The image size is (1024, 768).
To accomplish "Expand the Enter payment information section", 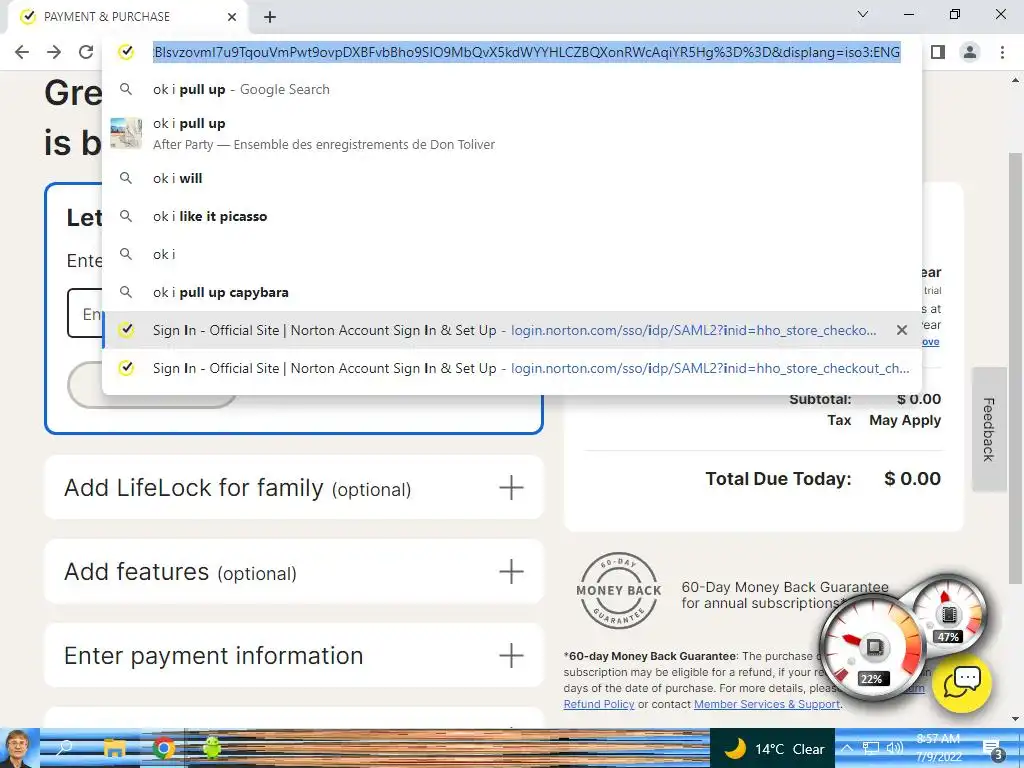I will point(294,655).
